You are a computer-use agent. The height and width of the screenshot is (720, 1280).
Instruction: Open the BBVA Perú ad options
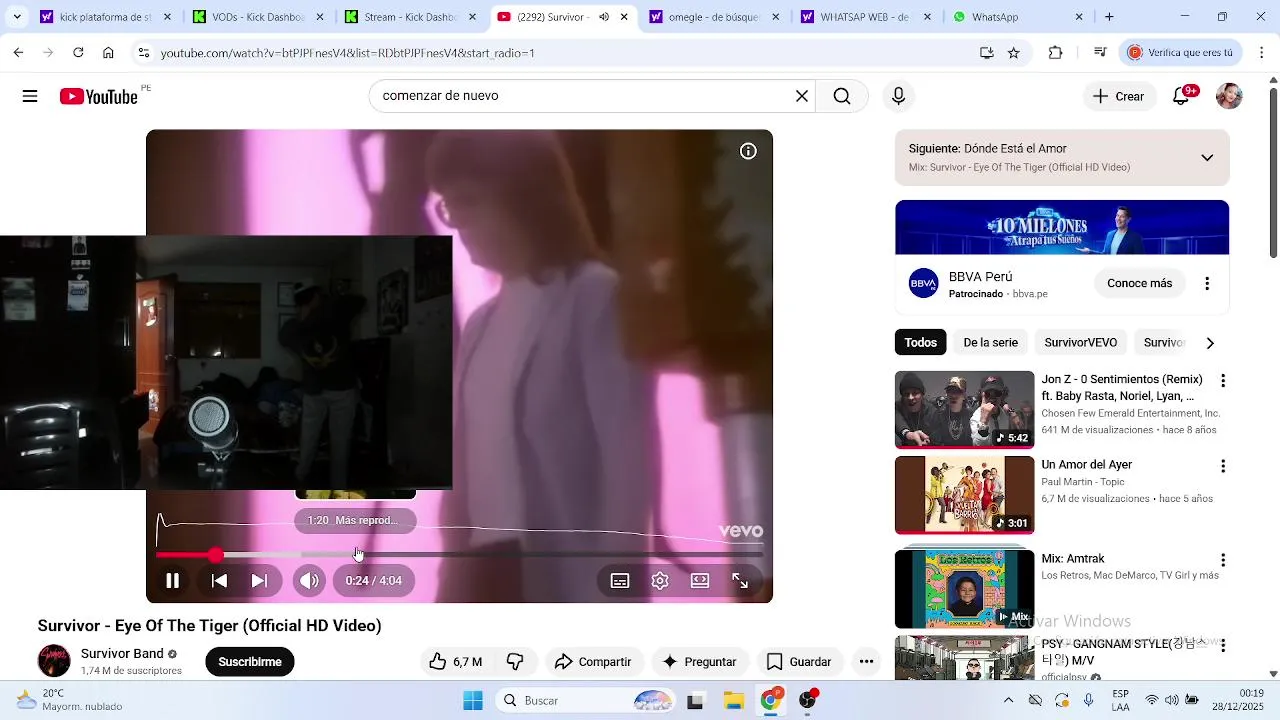[x=1207, y=284]
